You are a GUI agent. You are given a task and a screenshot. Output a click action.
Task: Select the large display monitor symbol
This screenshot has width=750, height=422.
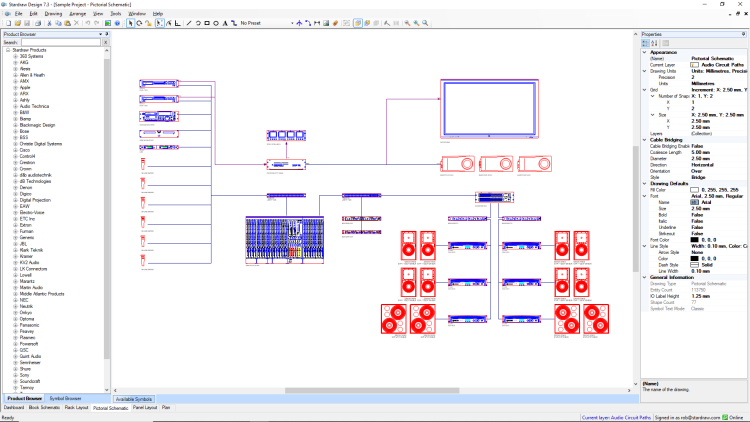[x=489, y=109]
